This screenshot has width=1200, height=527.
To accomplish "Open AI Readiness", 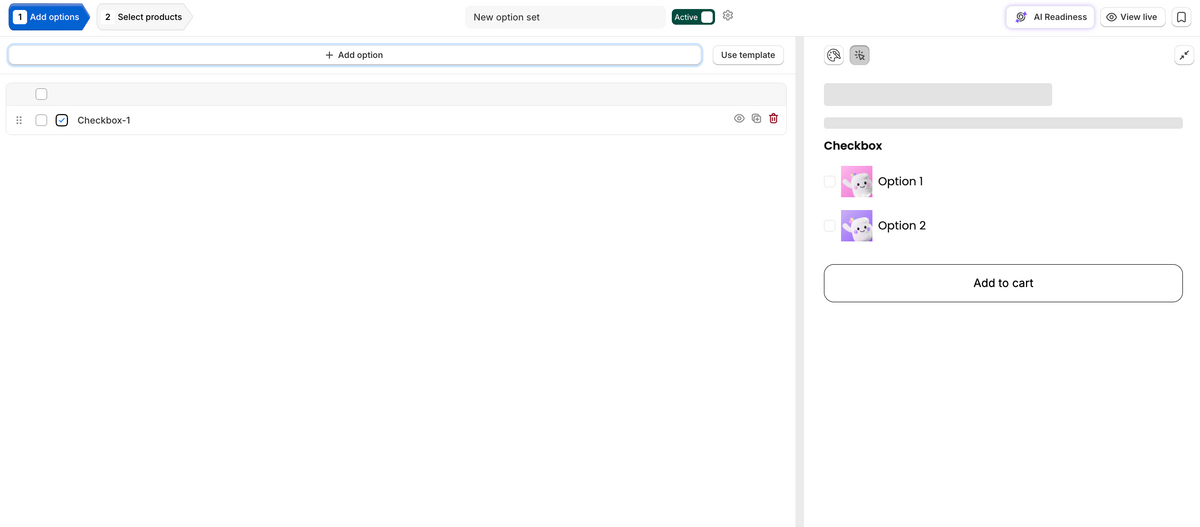I will pyautogui.click(x=1050, y=17).
